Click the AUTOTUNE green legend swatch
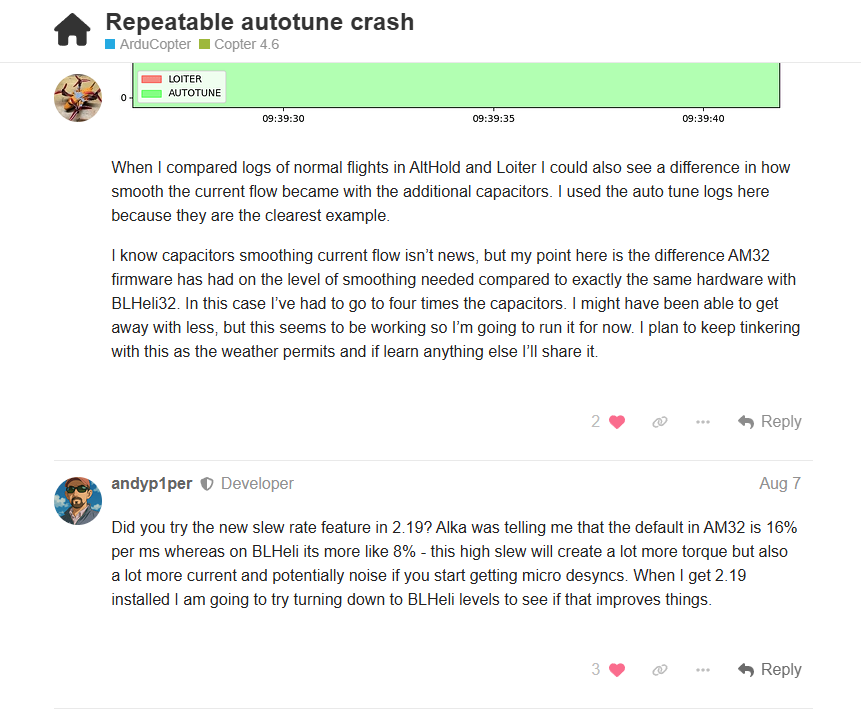861x713 pixels. pos(151,93)
